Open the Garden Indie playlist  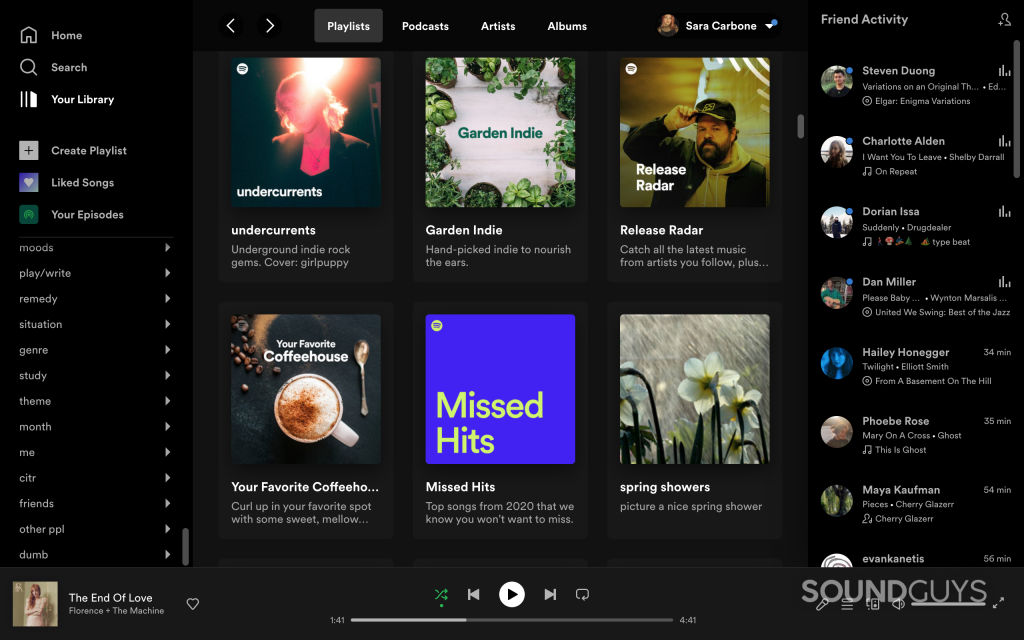(x=500, y=132)
